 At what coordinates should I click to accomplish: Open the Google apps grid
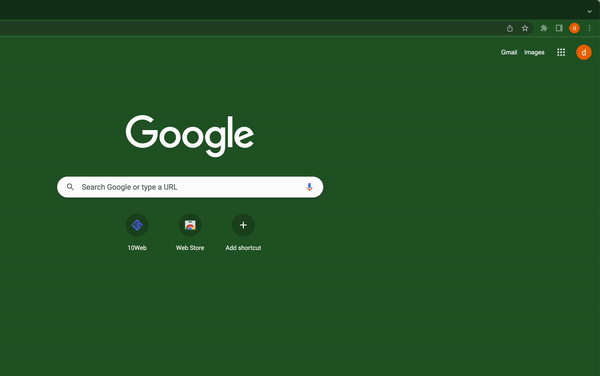tap(561, 52)
